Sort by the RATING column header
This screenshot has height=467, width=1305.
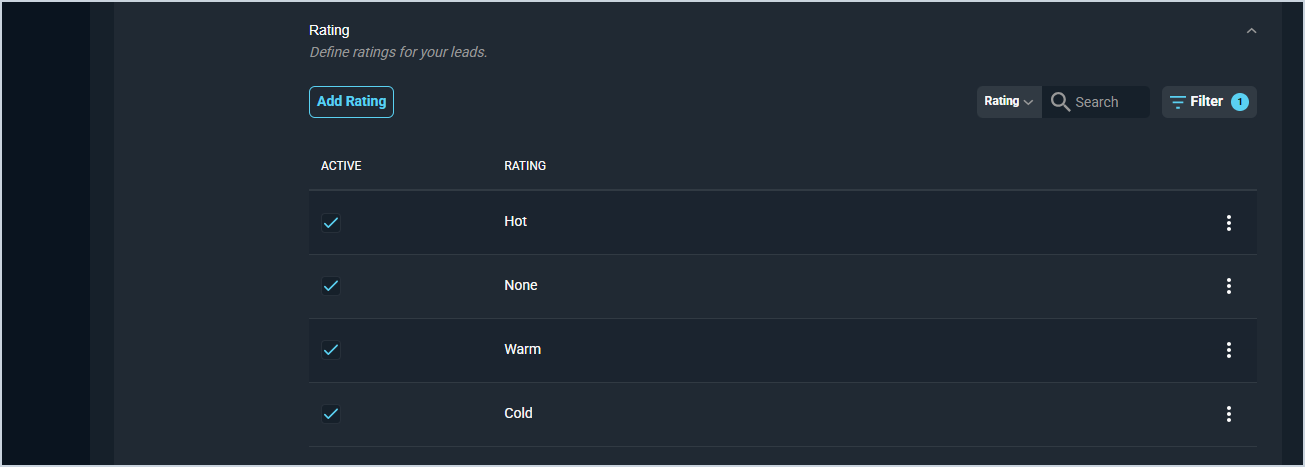(x=525, y=166)
